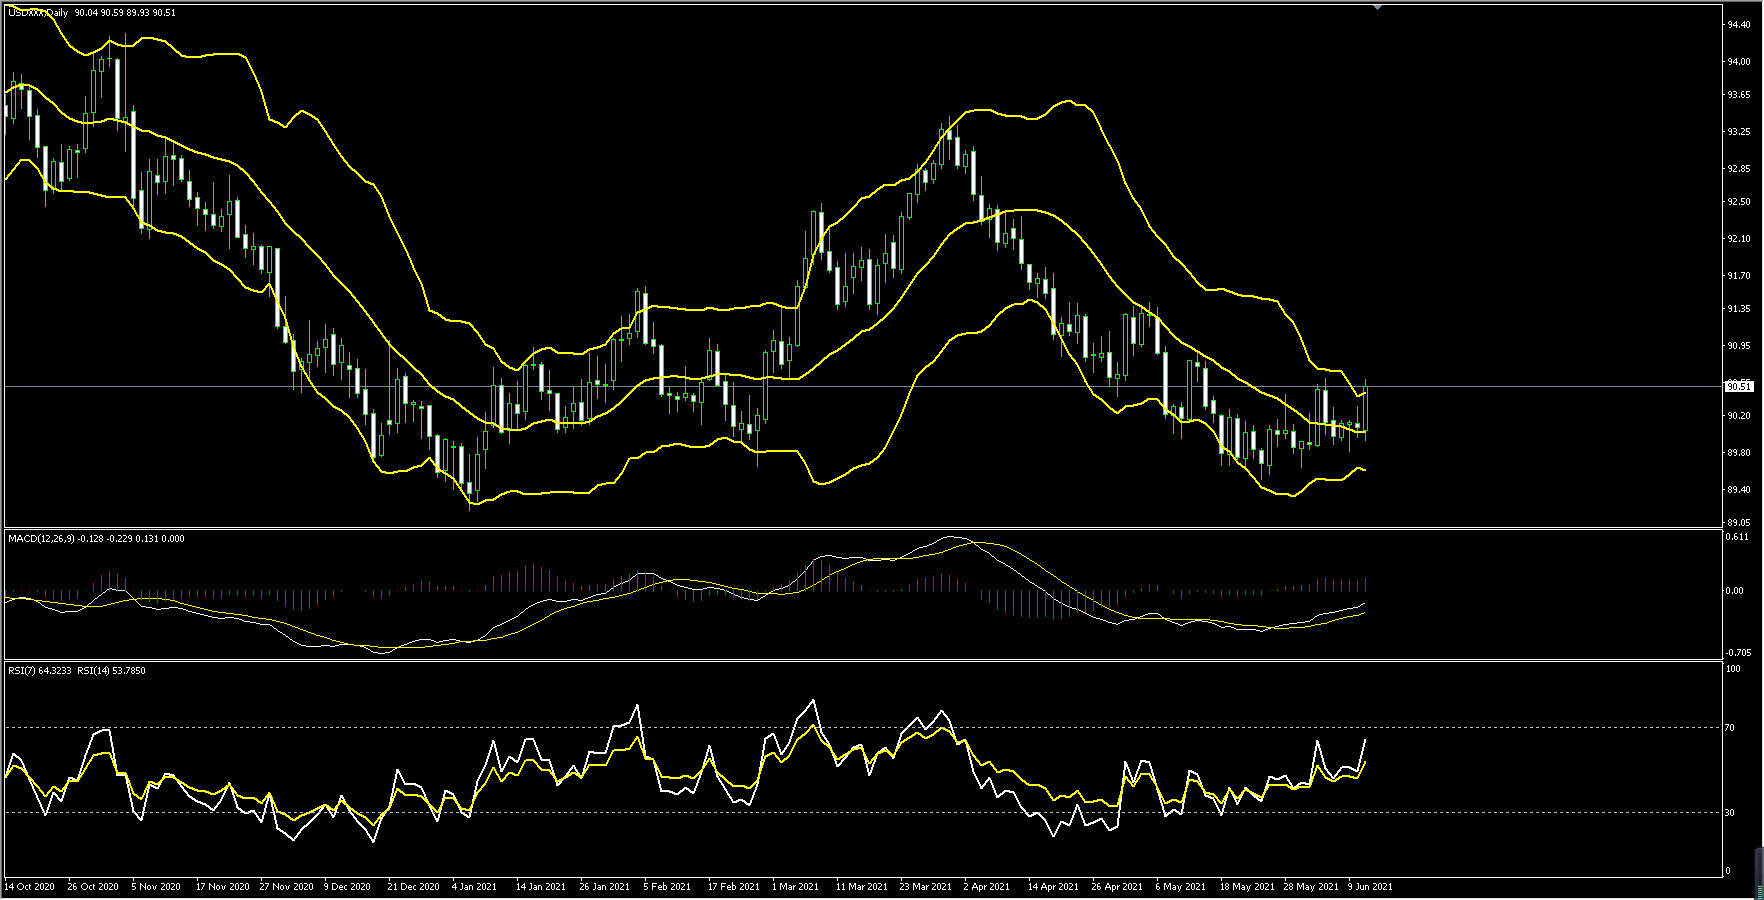
Task: Click the 2 Apr 2021 date label
Action: coord(987,887)
